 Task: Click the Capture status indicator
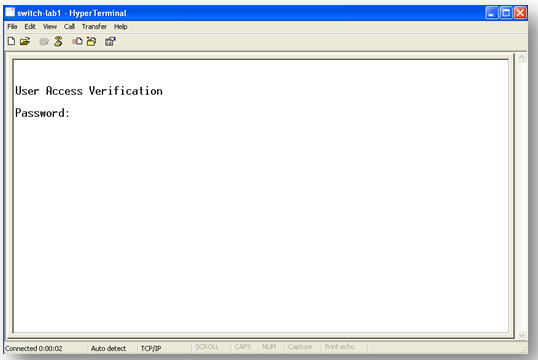click(x=300, y=347)
